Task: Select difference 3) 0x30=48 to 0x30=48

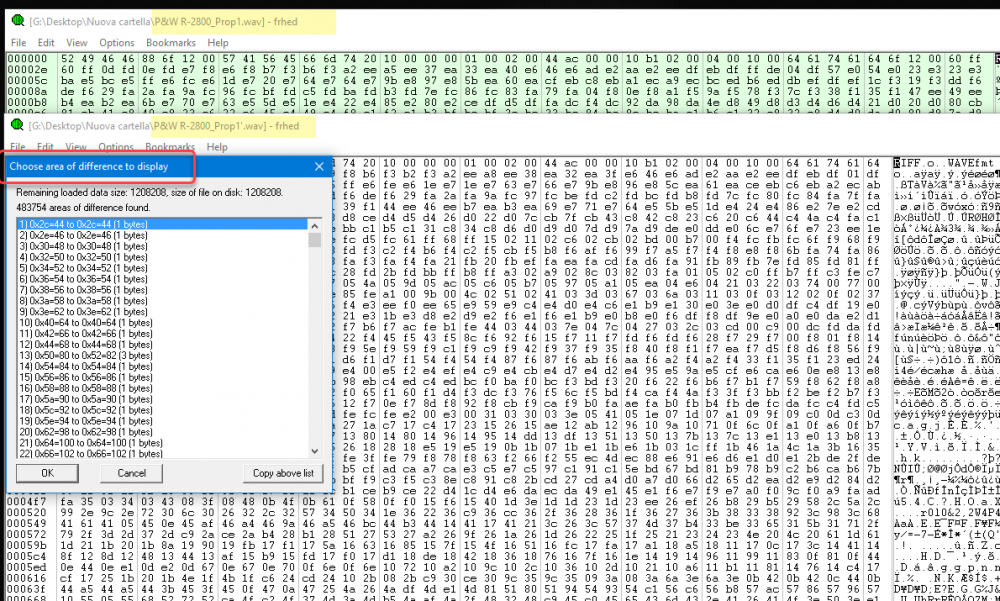Action: pos(163,246)
